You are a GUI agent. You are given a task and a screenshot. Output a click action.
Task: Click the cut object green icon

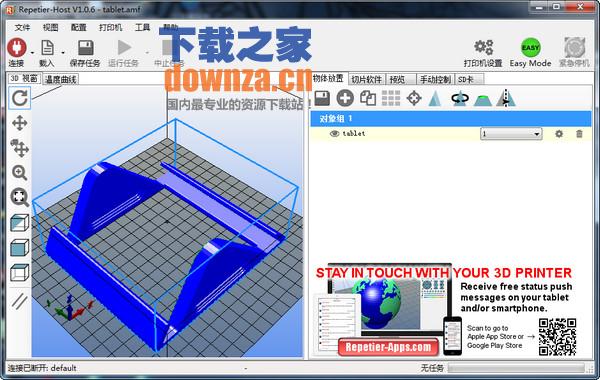(483, 100)
